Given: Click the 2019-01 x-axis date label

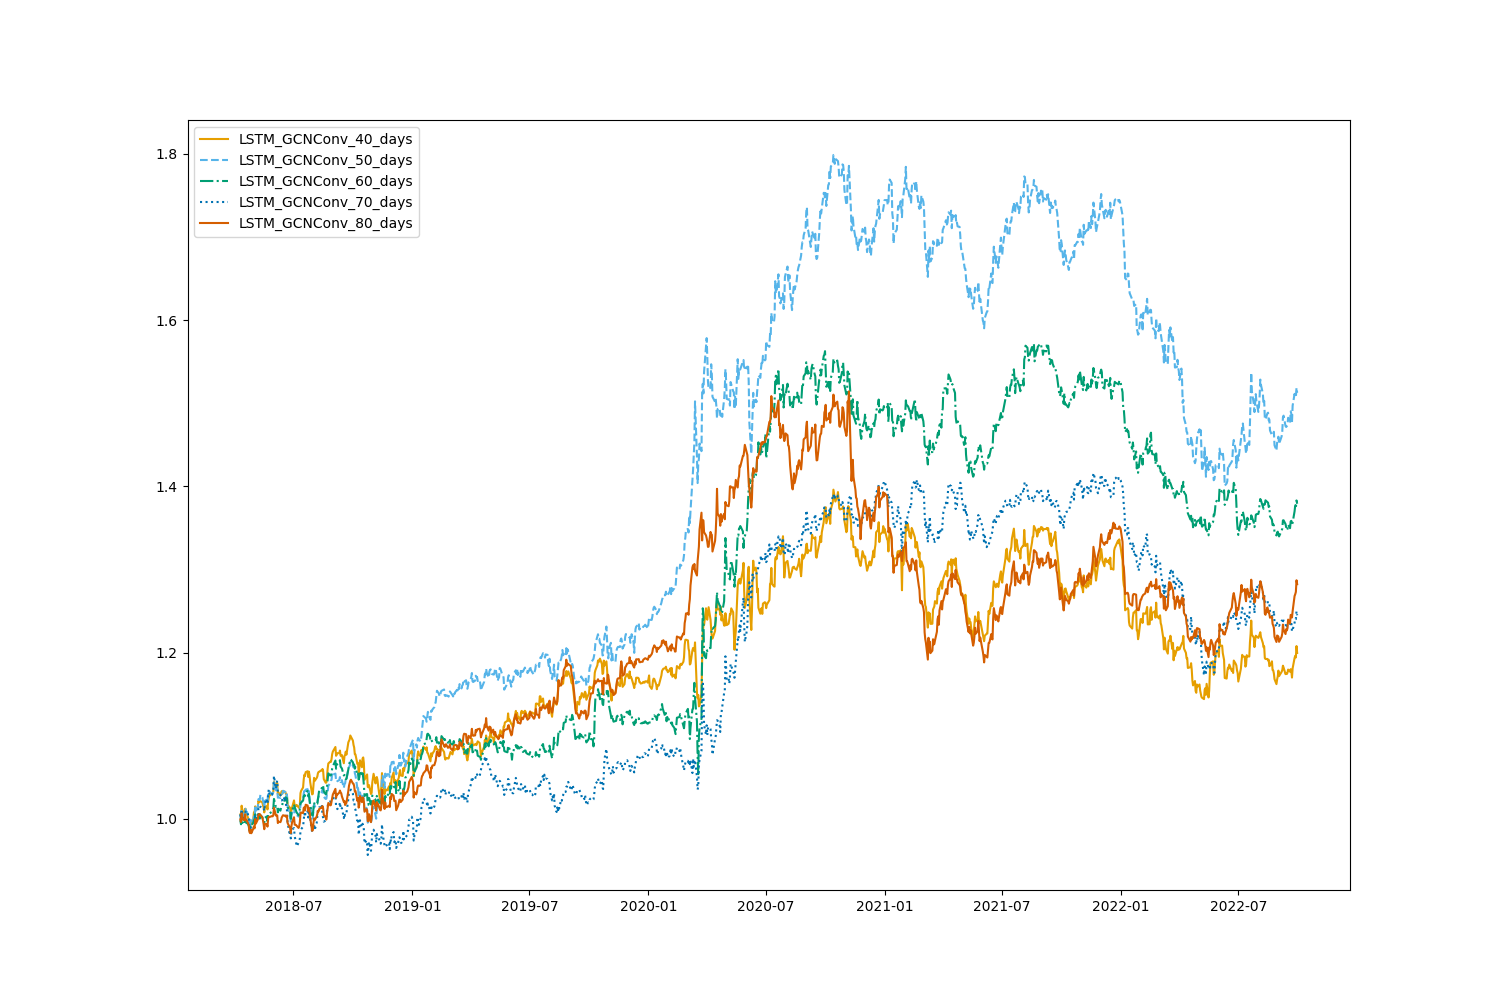Looking at the screenshot, I should coord(412,906).
